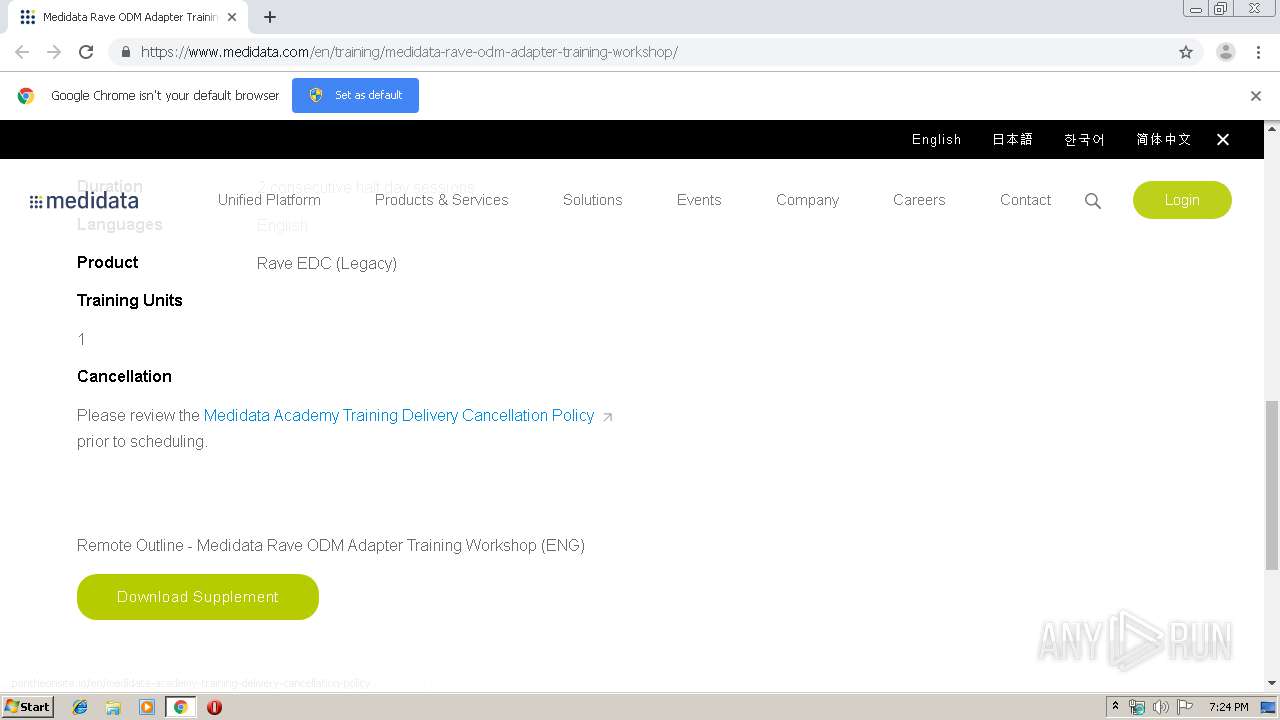Open the Unified Platform menu
The height and width of the screenshot is (720, 1280).
(269, 200)
